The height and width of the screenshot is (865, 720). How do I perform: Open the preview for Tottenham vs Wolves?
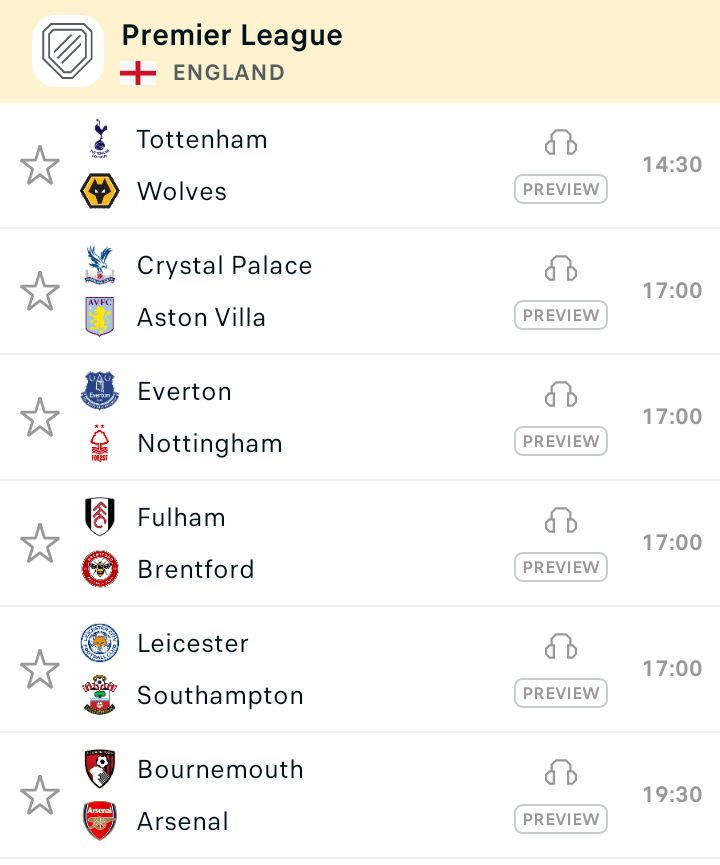561,189
